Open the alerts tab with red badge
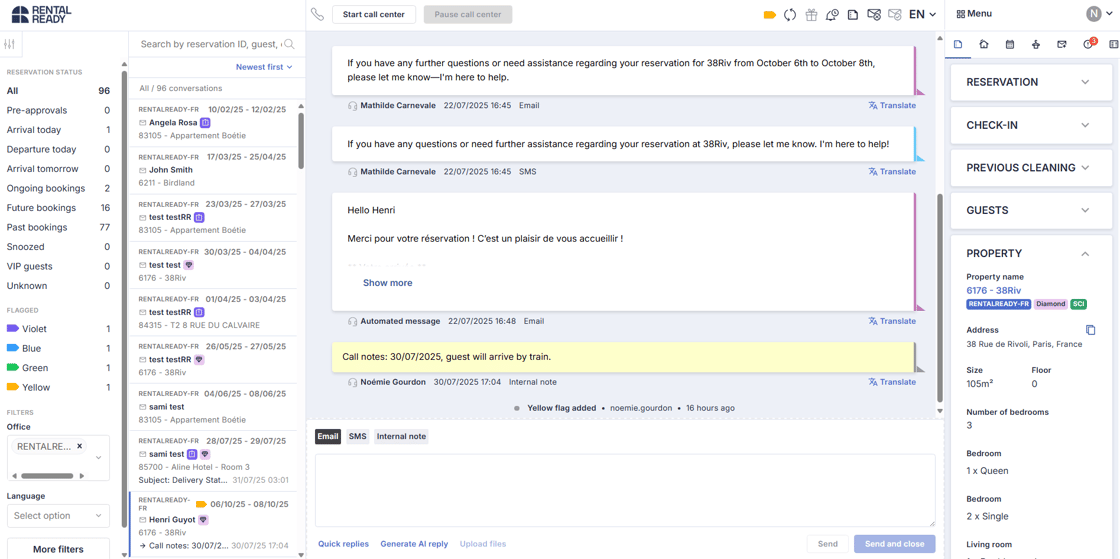The height and width of the screenshot is (559, 1120). (1089, 44)
